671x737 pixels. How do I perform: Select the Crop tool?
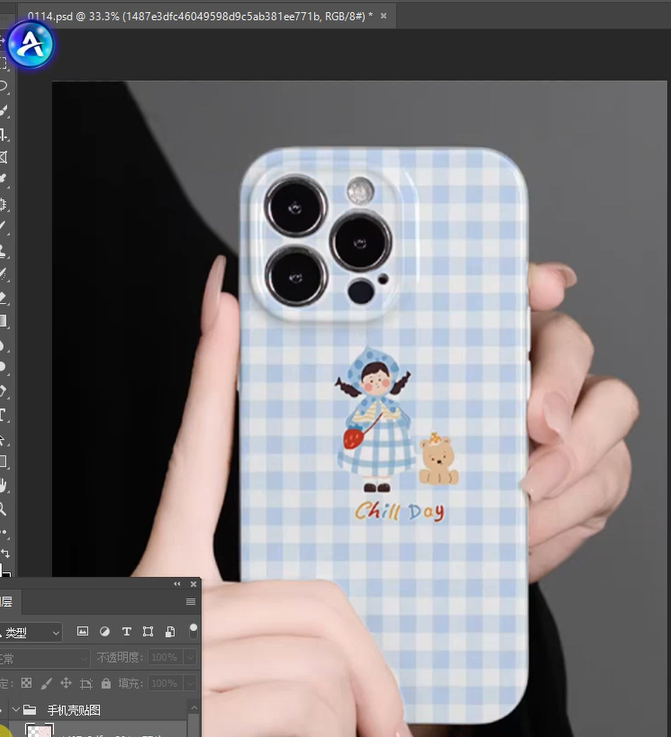pyautogui.click(x=4, y=134)
